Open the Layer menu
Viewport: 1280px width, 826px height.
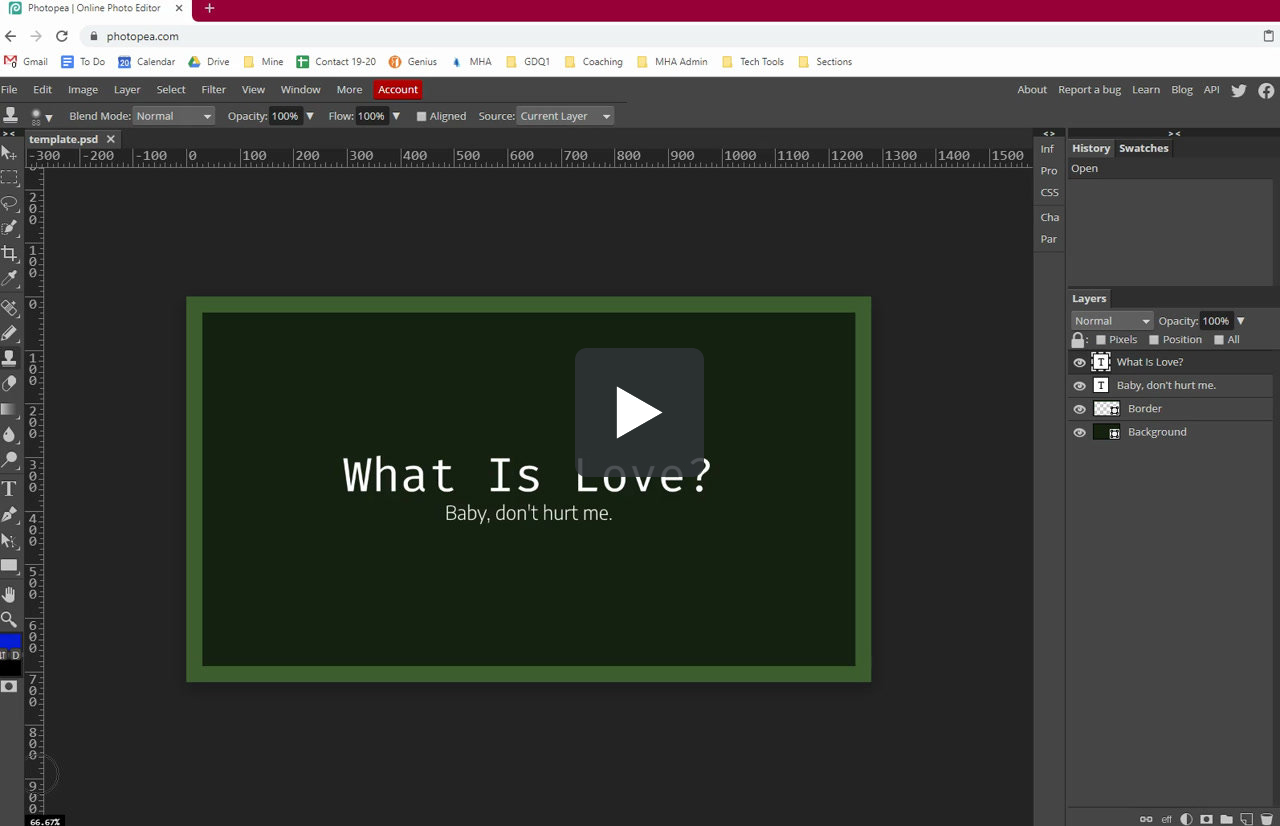pyautogui.click(x=127, y=90)
